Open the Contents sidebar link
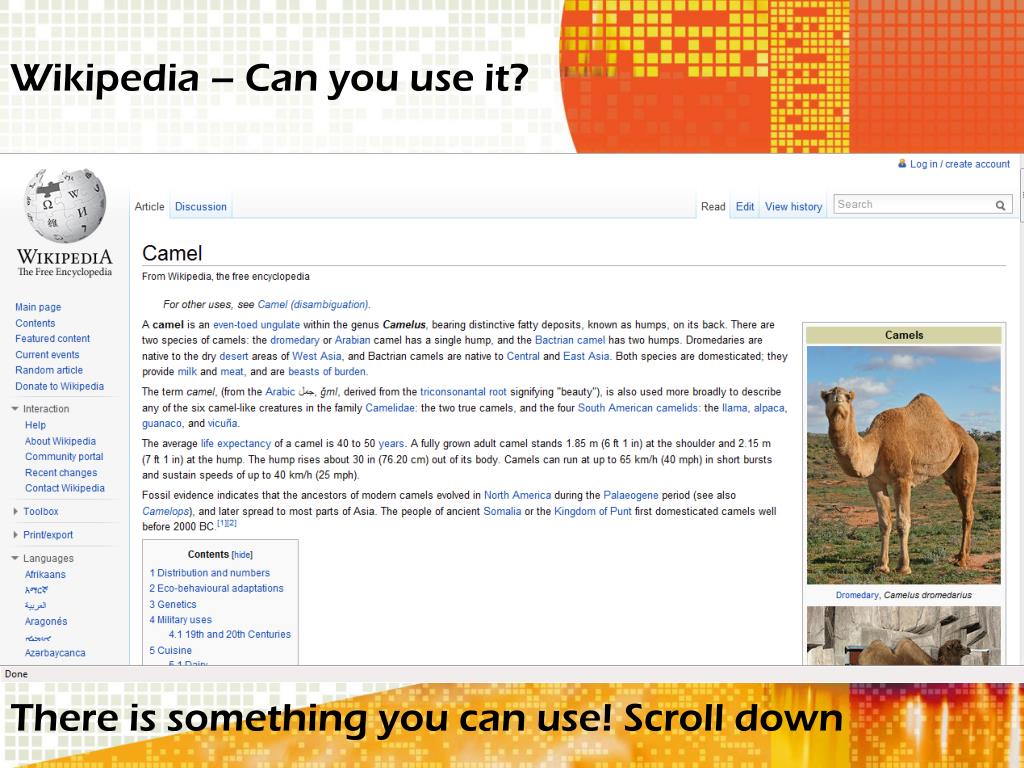Image resolution: width=1024 pixels, height=768 pixels. point(35,323)
